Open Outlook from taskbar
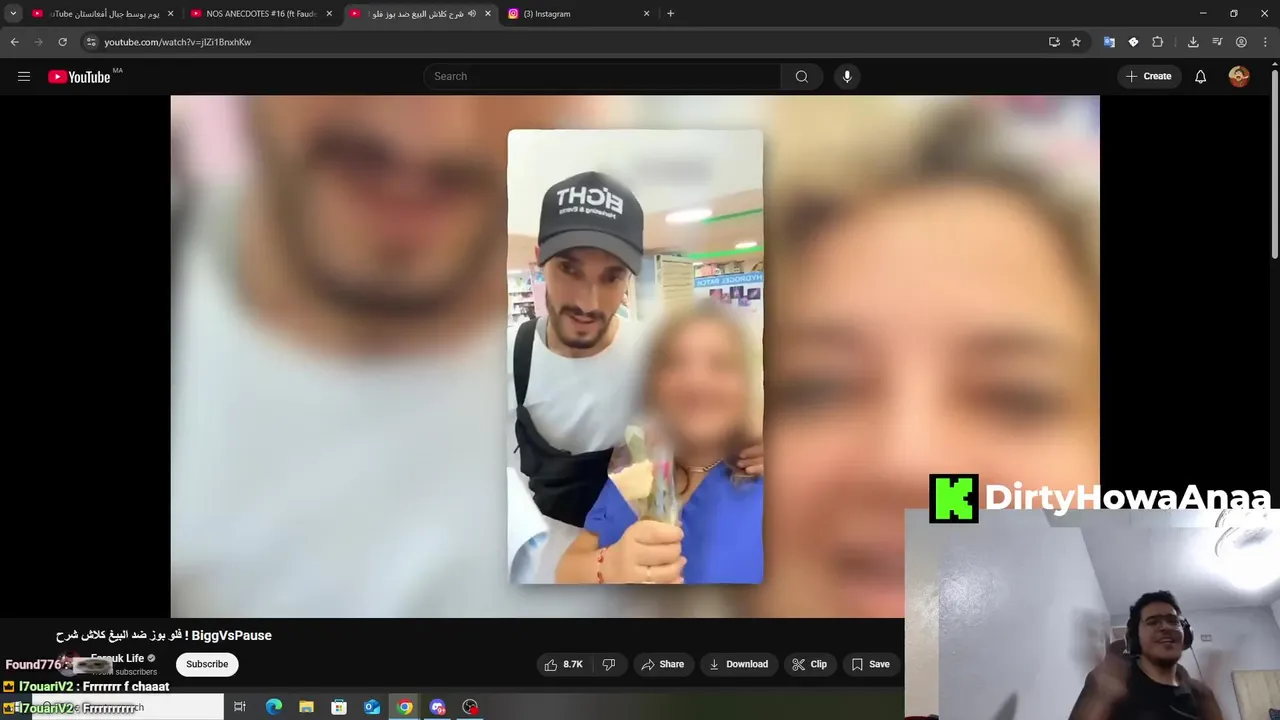1280x720 pixels. (372, 707)
